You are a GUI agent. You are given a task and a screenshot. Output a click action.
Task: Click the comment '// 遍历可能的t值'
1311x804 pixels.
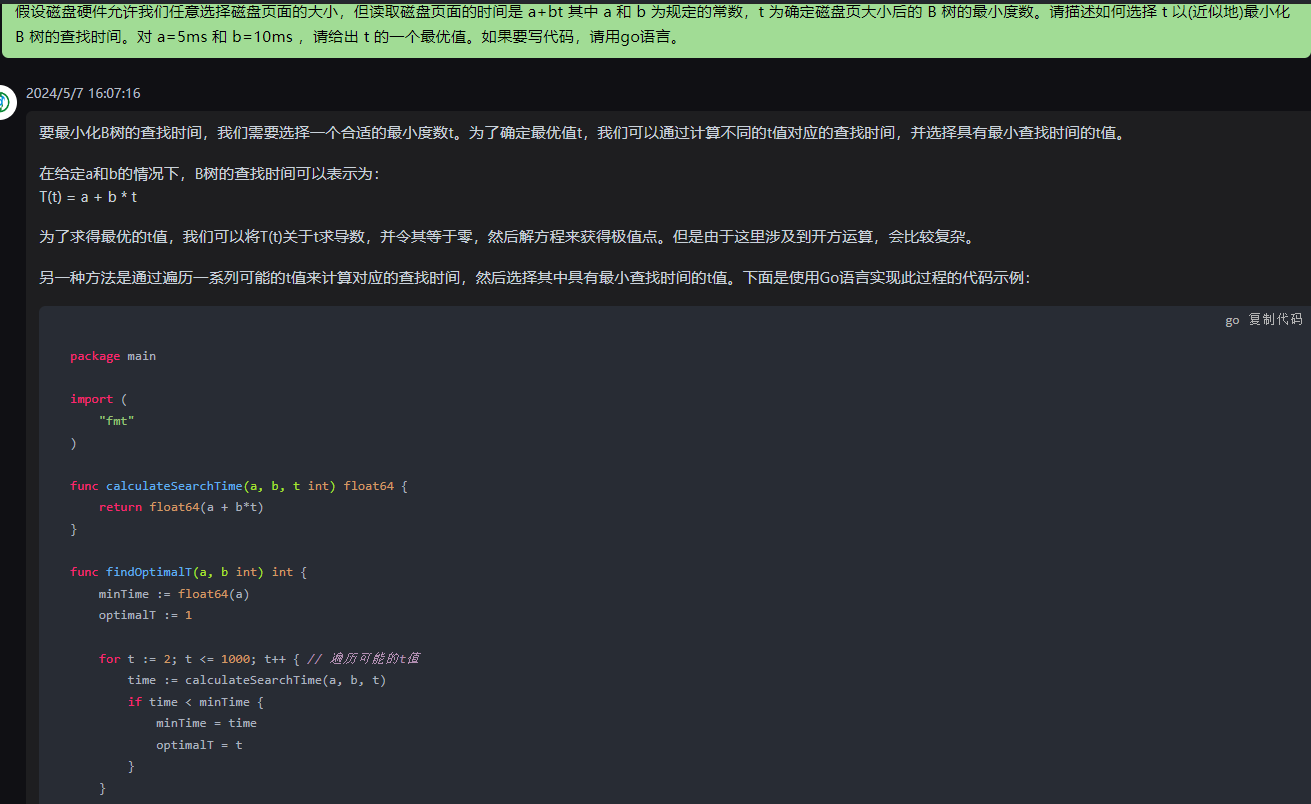[363, 658]
